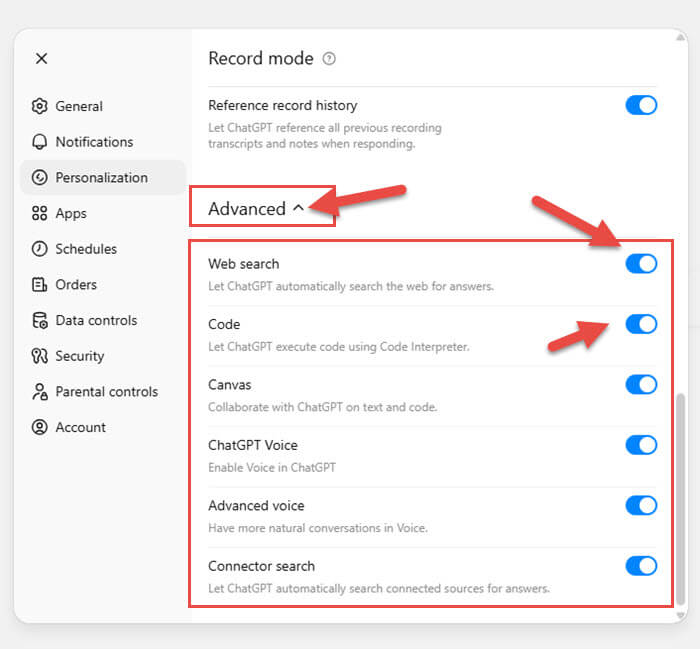Click the Data controls database icon

[39, 320]
